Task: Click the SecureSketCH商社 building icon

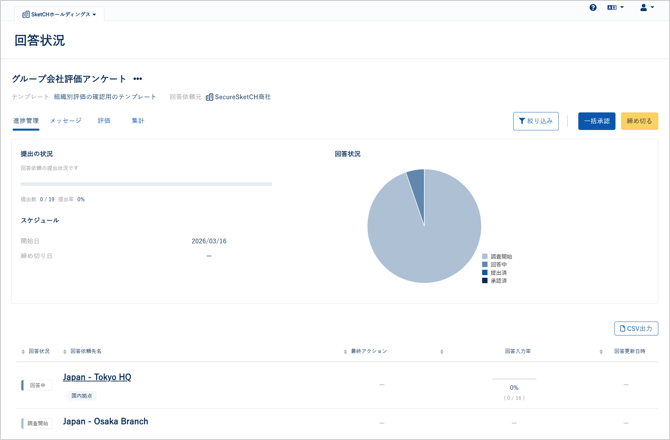Action: pyautogui.click(x=209, y=97)
